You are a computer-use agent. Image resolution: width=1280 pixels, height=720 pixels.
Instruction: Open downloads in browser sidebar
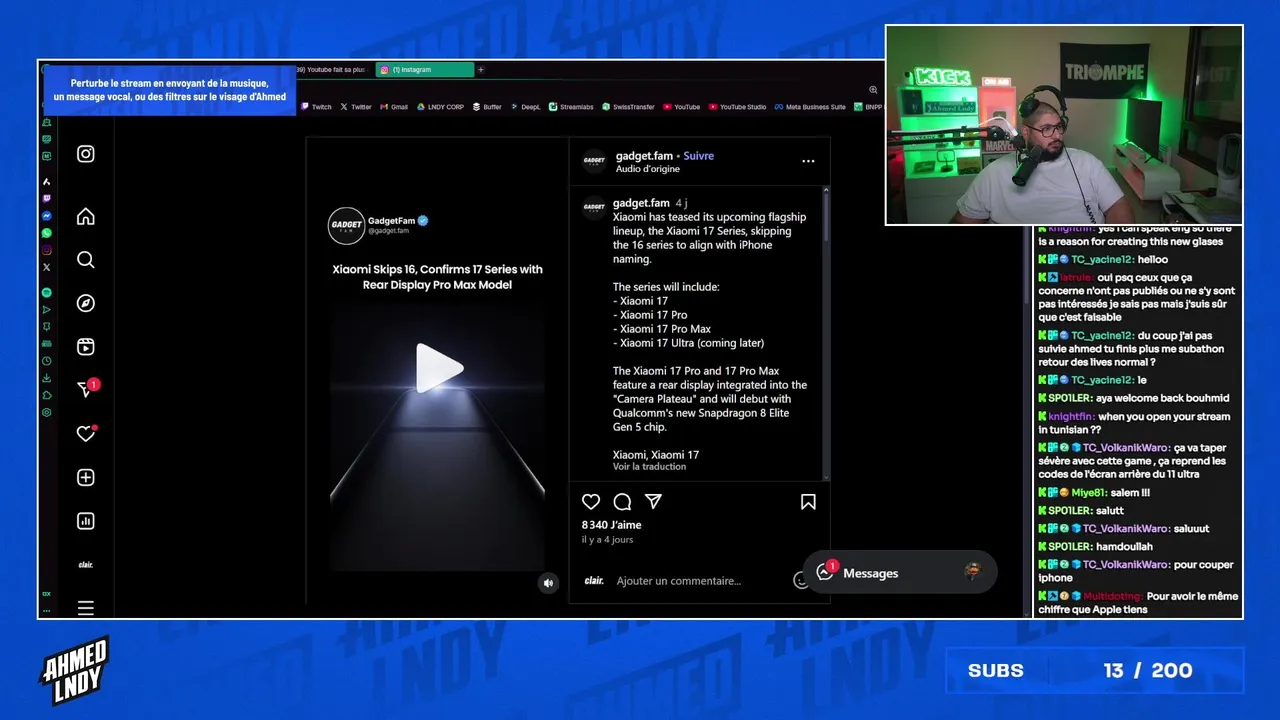[x=46, y=378]
